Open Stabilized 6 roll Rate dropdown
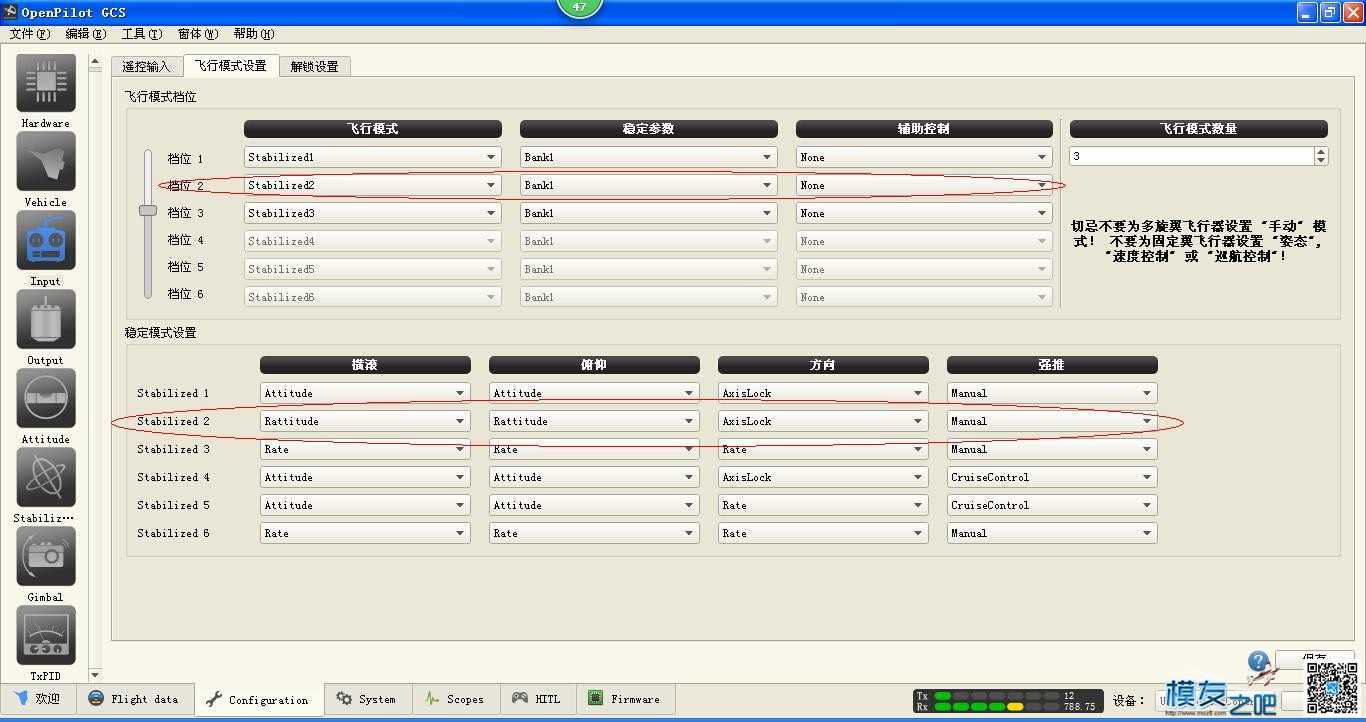1366x722 pixels. (365, 533)
